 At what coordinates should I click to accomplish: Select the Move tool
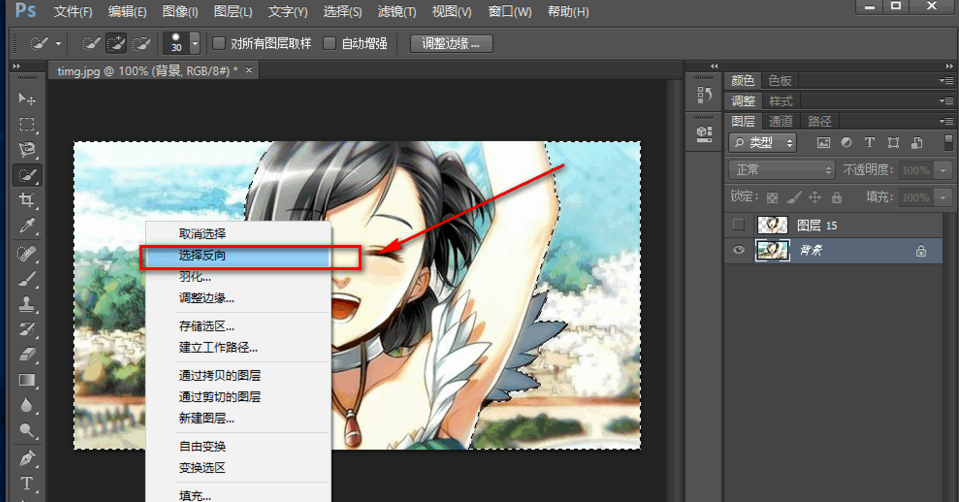(27, 99)
